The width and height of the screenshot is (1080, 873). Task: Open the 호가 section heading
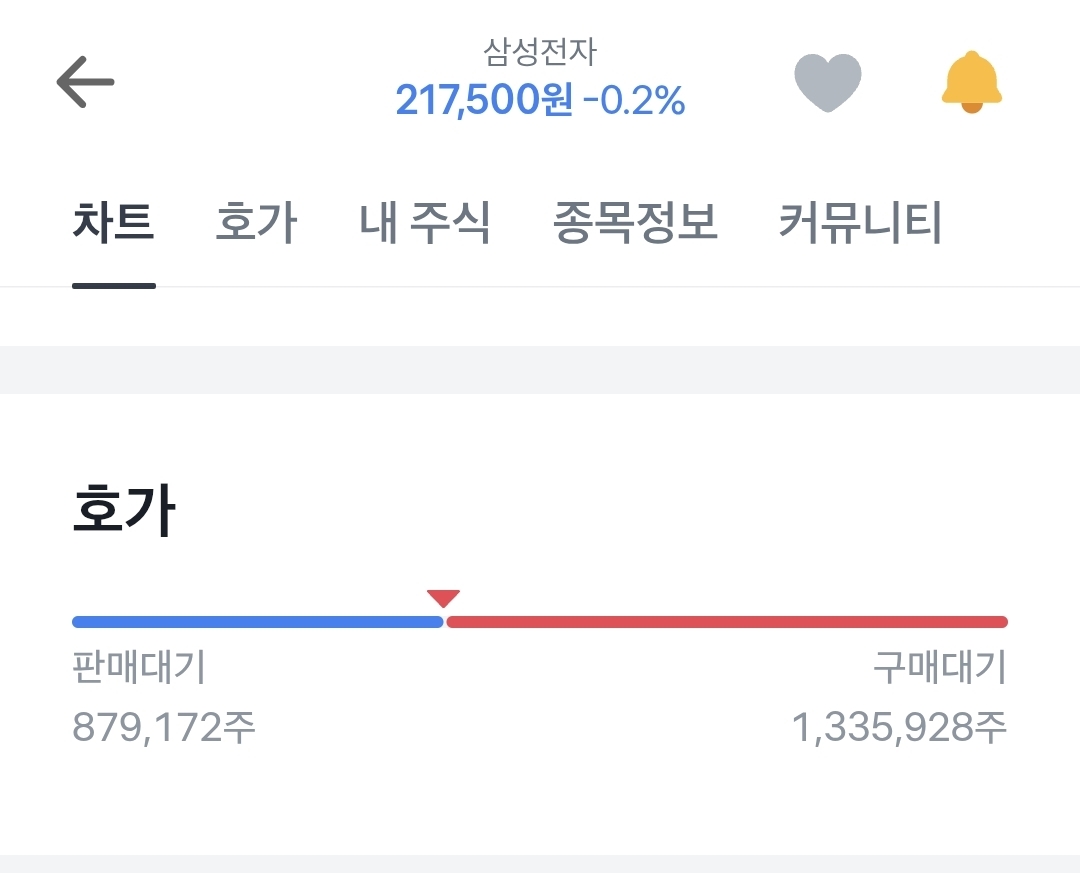pos(124,510)
